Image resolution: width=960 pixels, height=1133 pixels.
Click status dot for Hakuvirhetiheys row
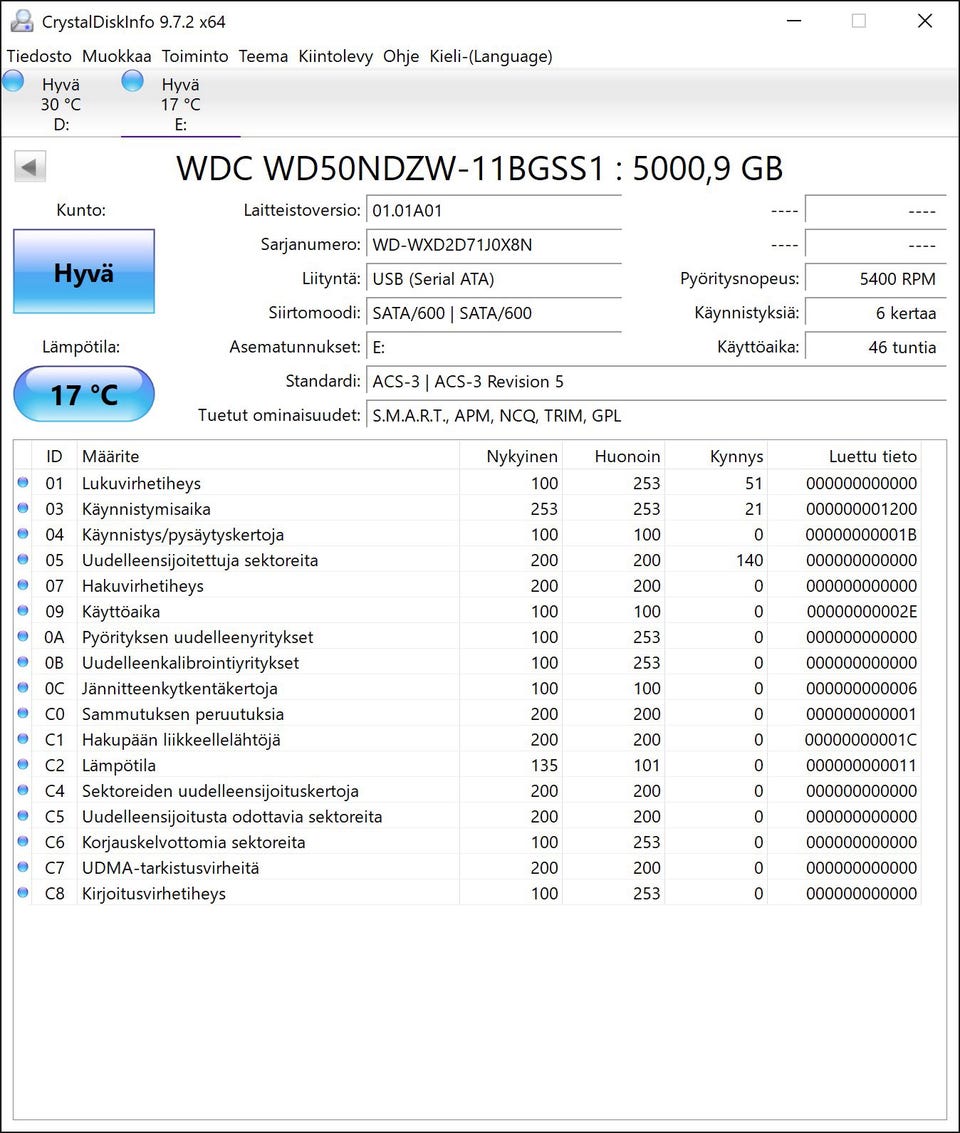[x=23, y=585]
